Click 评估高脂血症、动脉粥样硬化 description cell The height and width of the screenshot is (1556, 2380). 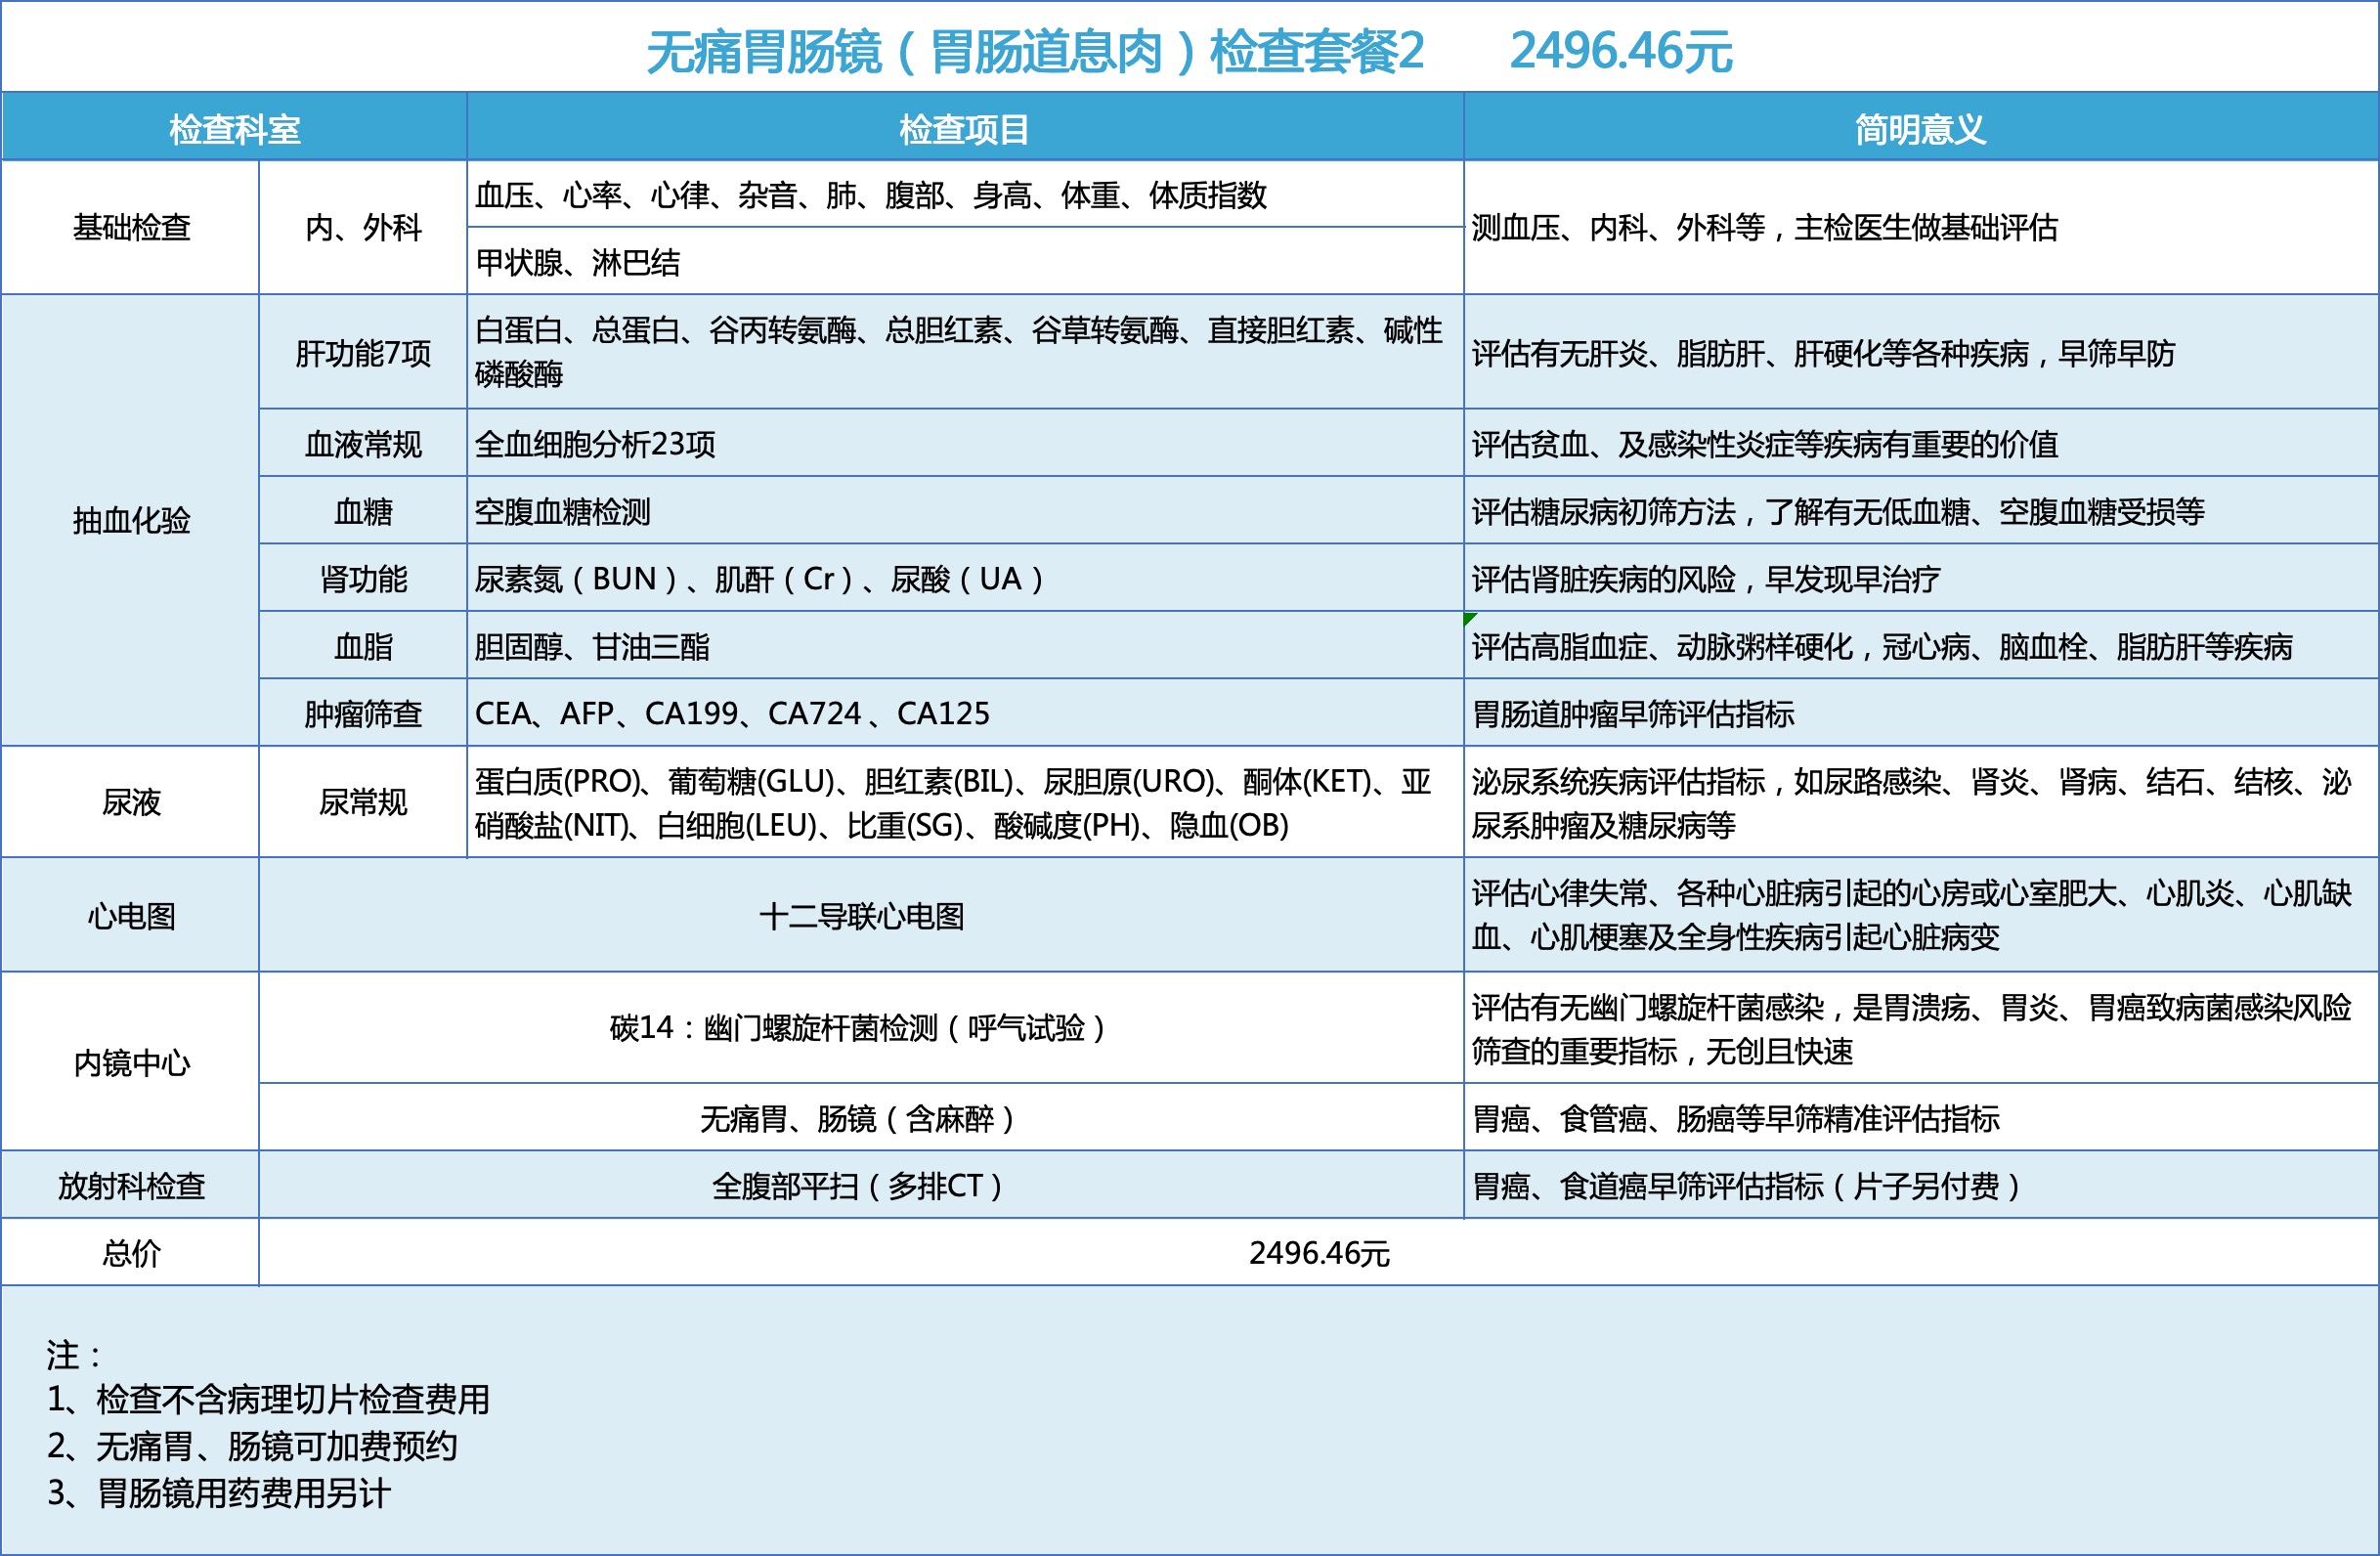[x=1921, y=646]
